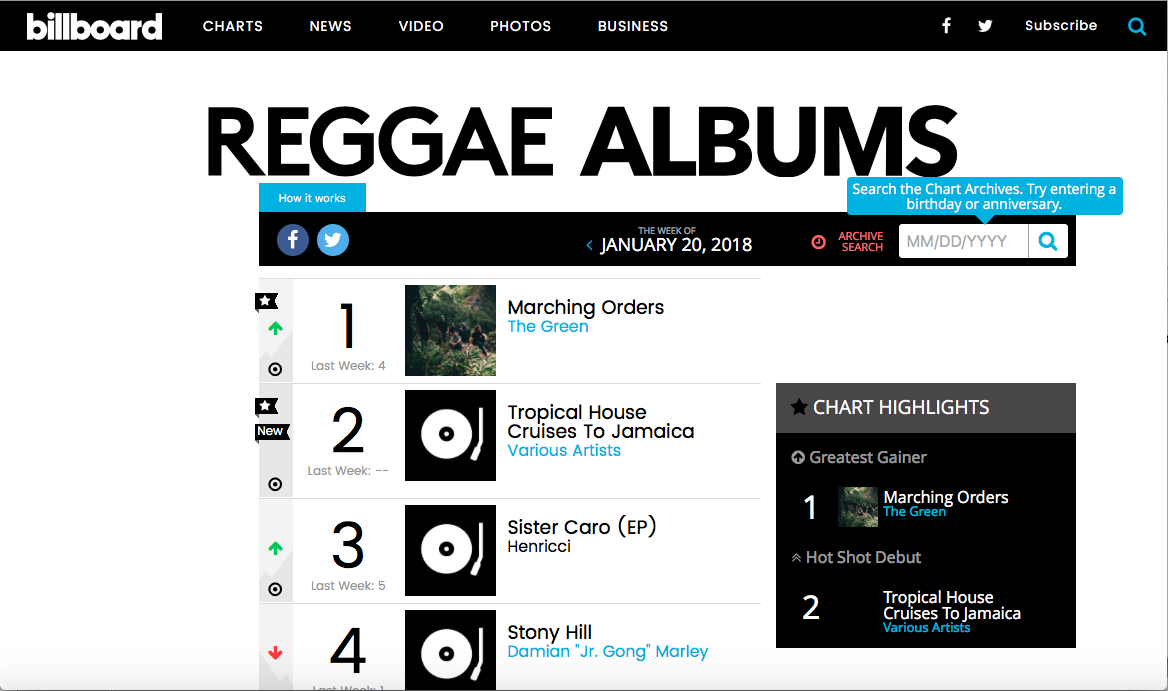Open Damian Jr. Gong Marley artist link

(x=607, y=651)
